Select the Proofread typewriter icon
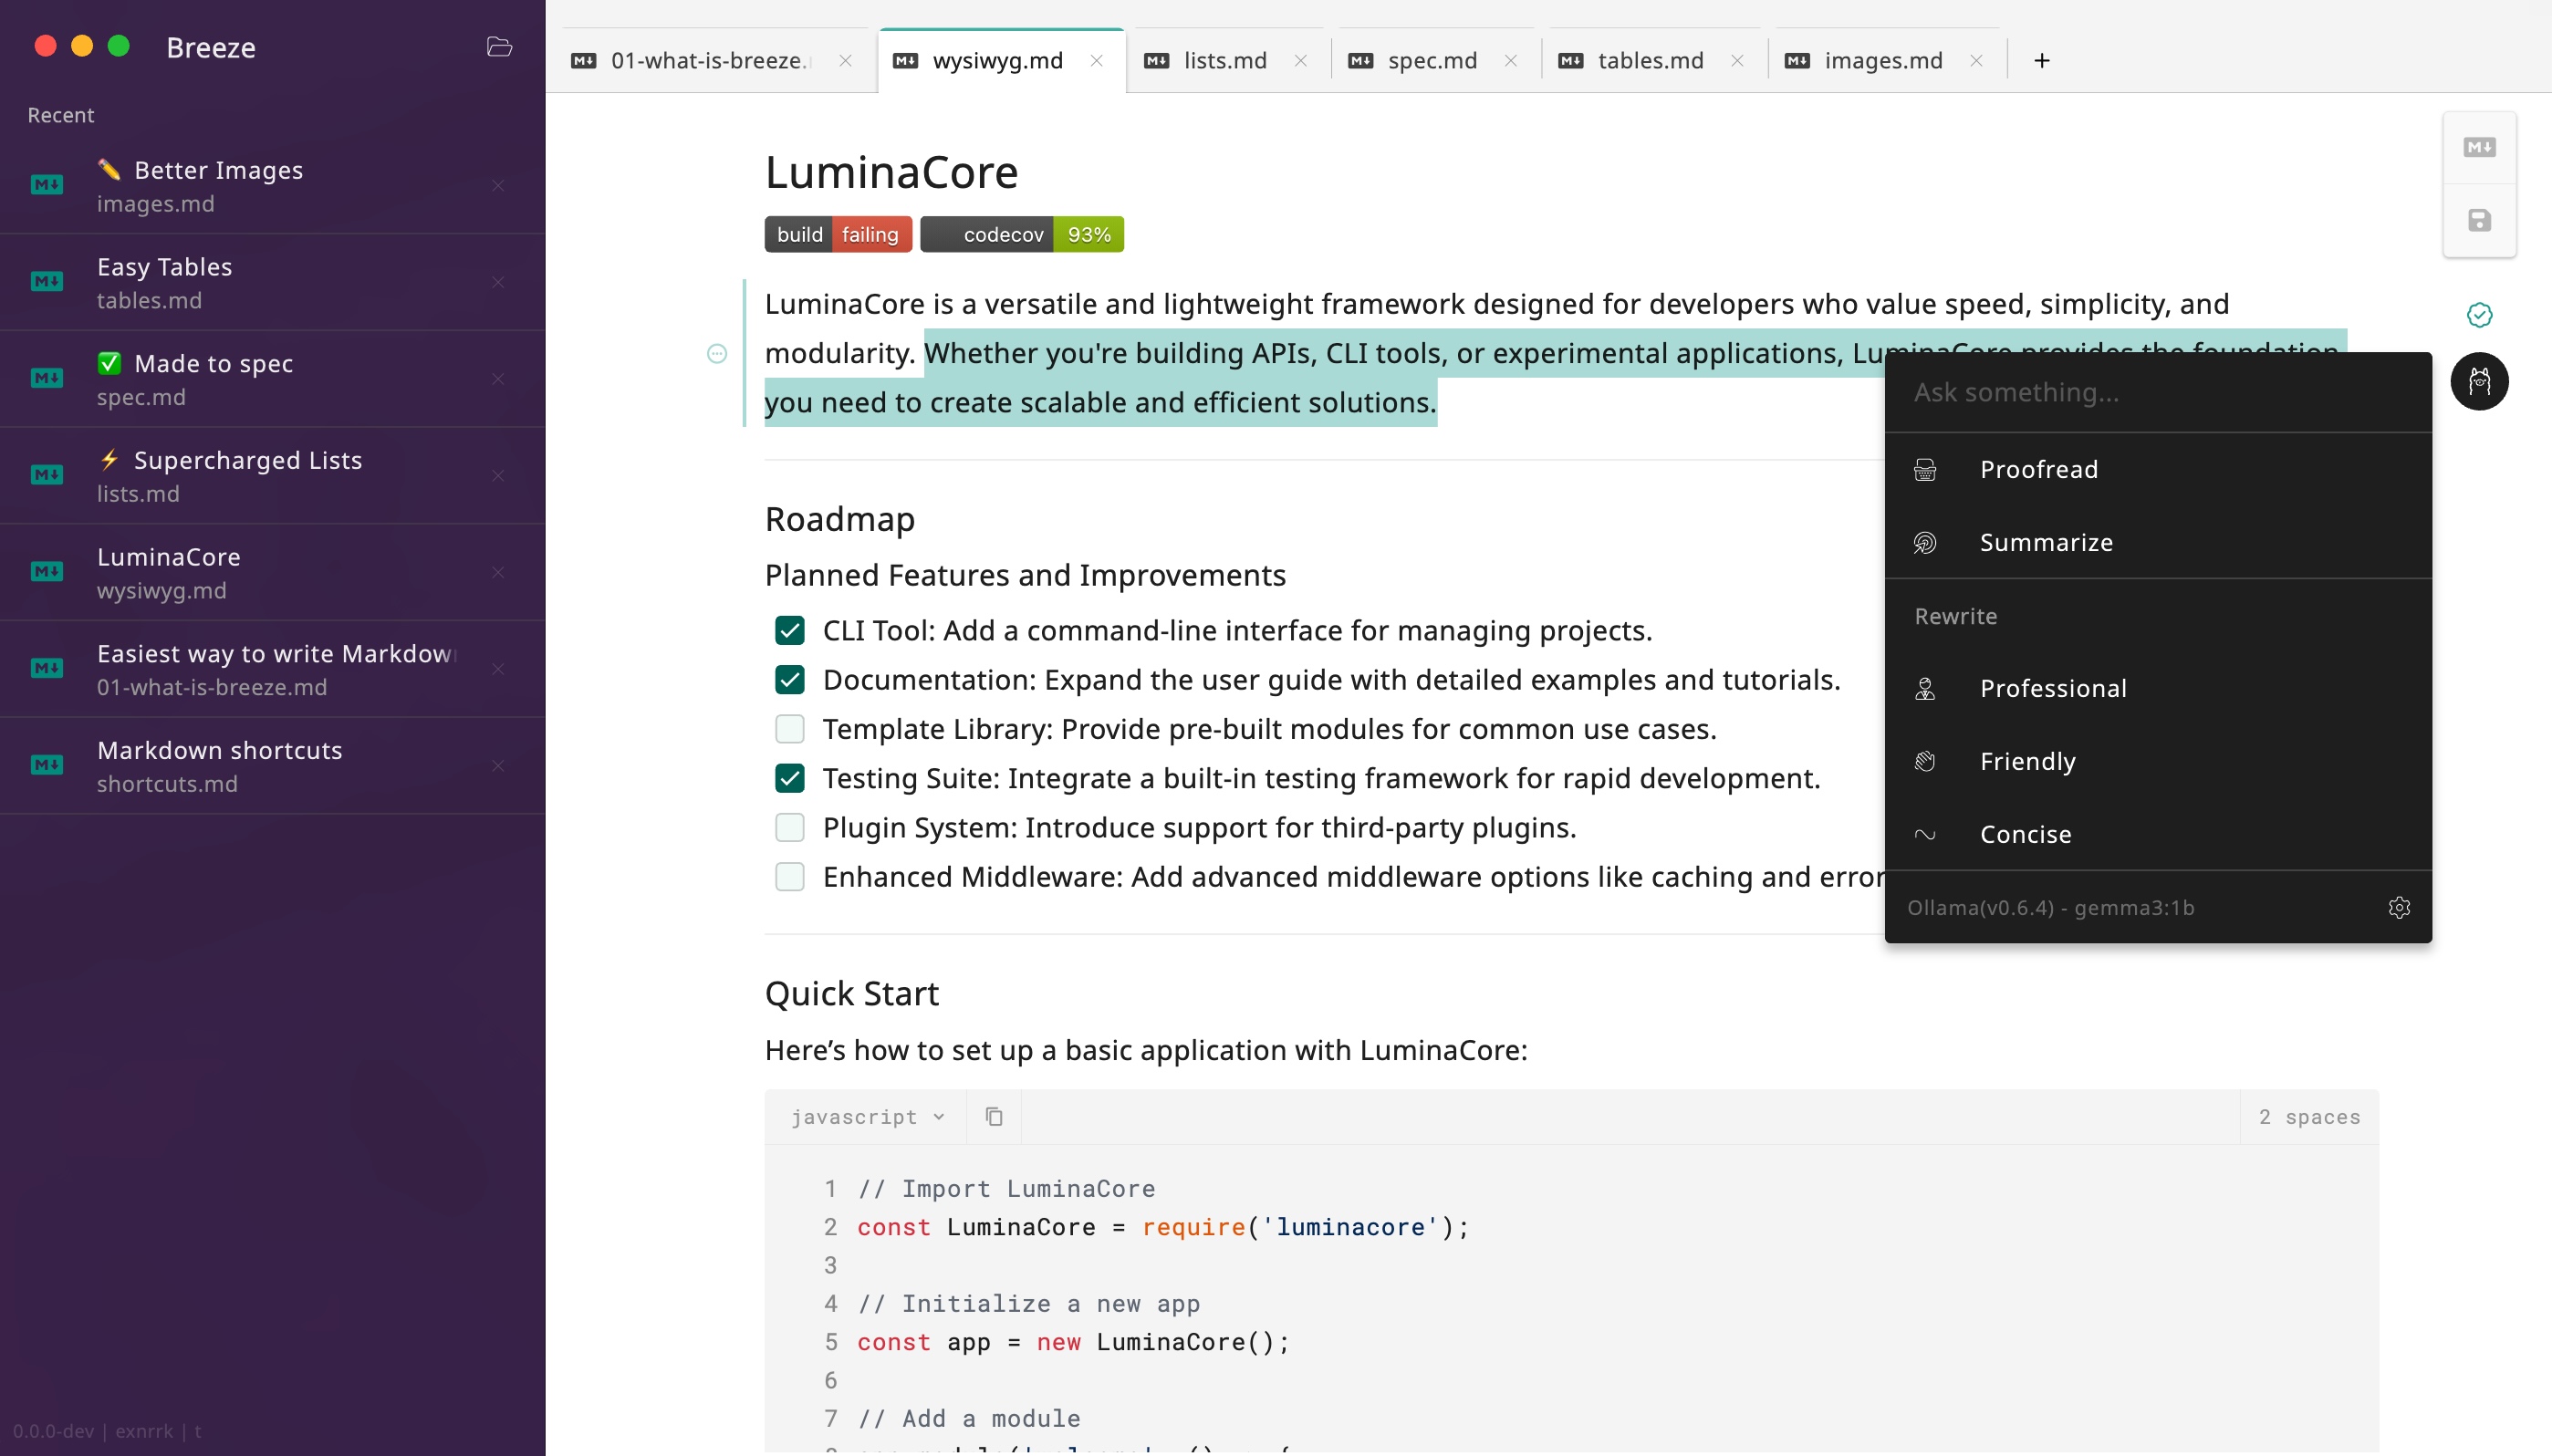 (1925, 468)
